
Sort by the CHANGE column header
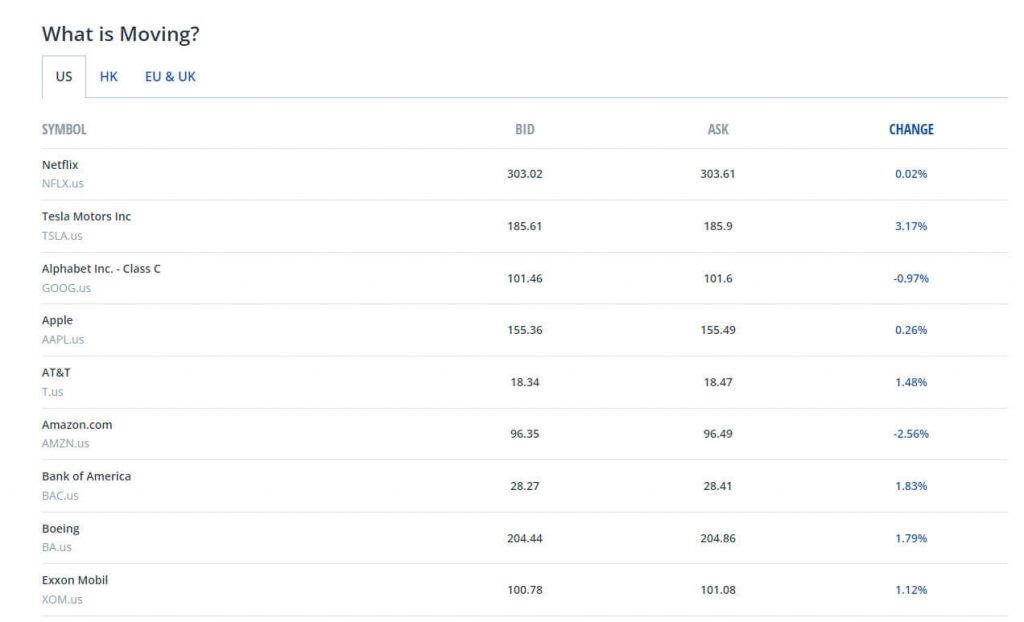click(911, 129)
